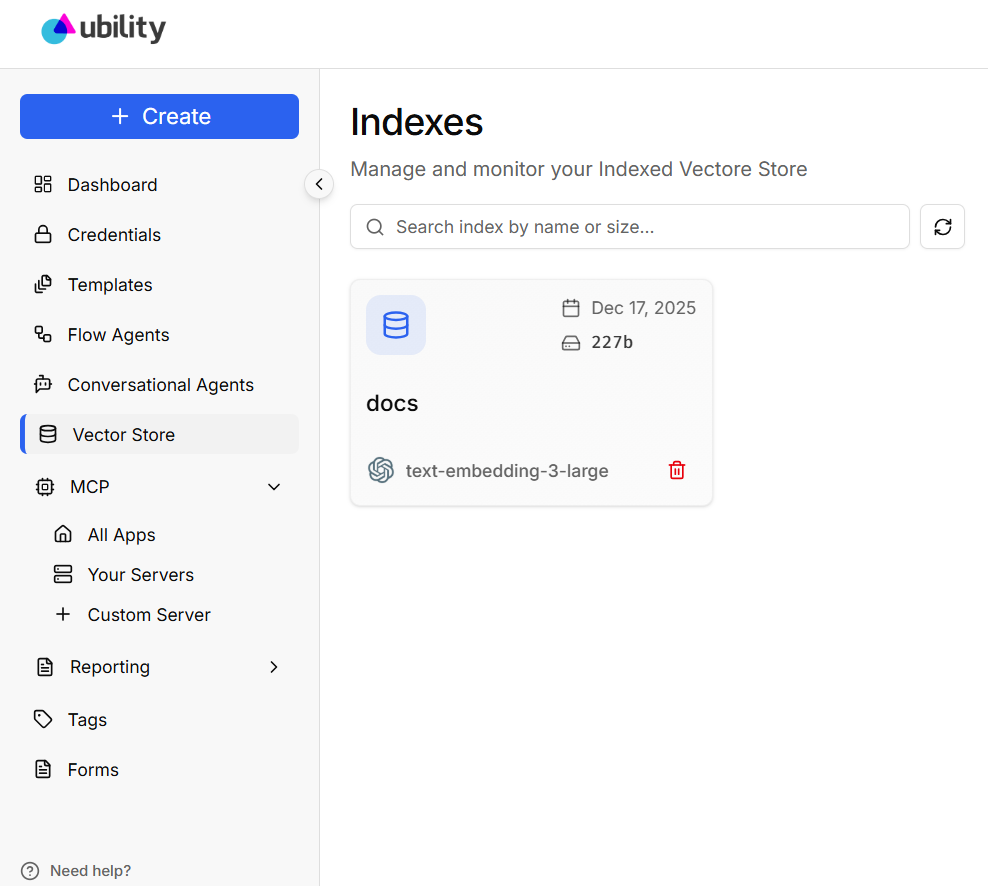Screen dimensions: 988x886
Task: Collapse the MCP section chevron
Action: [x=274, y=487]
